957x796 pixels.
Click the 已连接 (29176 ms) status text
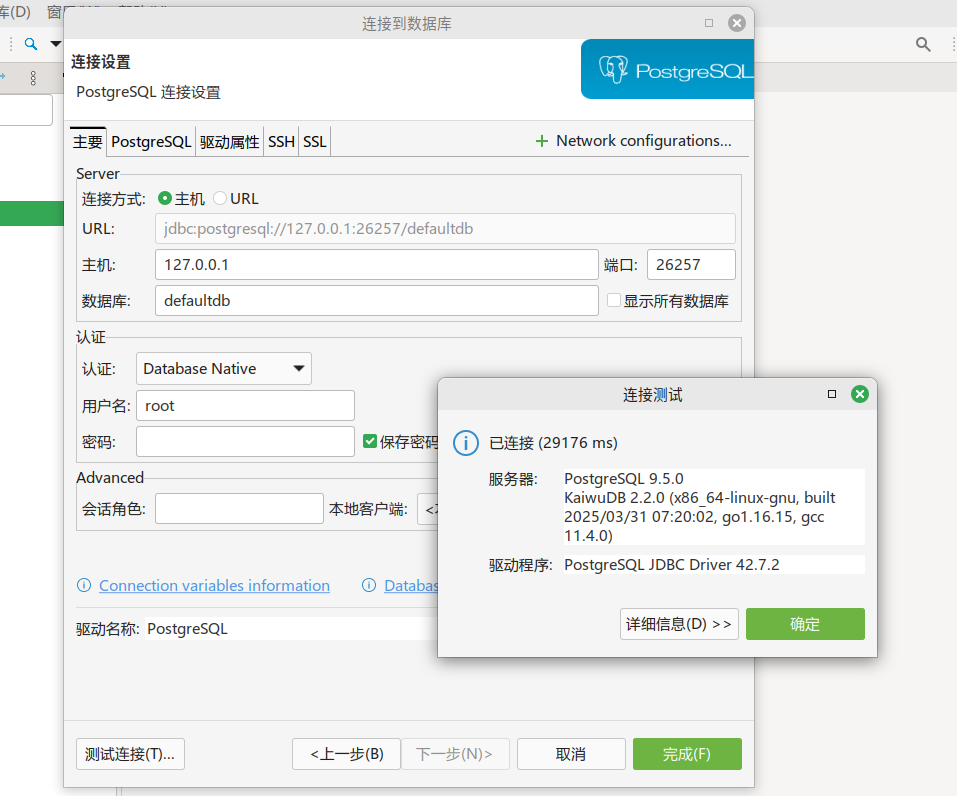tap(554, 443)
